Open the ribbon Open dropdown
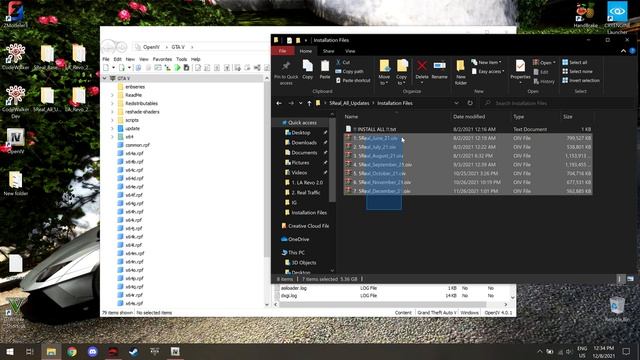 click(544, 62)
